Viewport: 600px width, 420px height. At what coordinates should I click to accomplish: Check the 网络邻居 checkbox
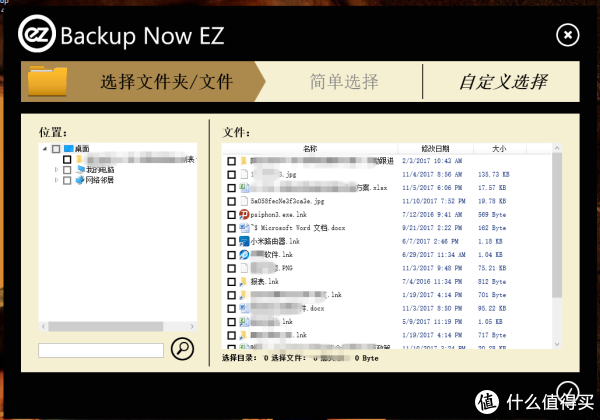pyautogui.click(x=67, y=181)
